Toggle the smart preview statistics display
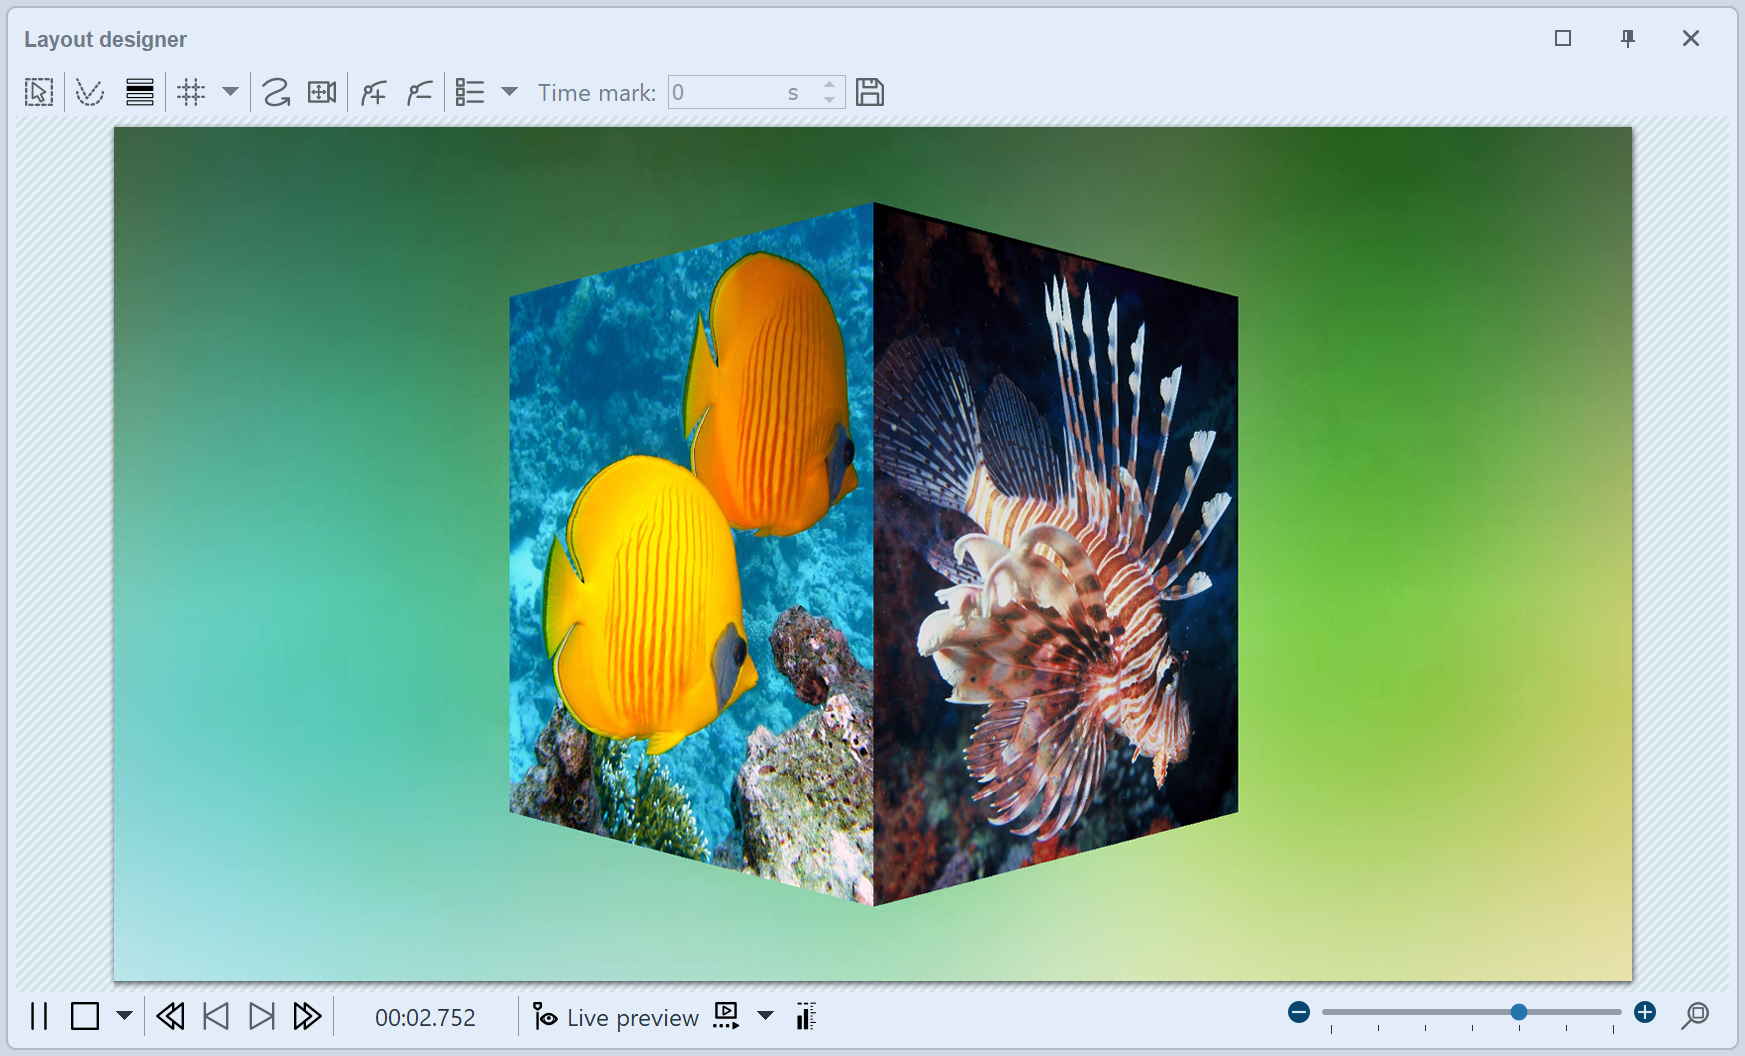Image resolution: width=1745 pixels, height=1056 pixels. point(805,1016)
